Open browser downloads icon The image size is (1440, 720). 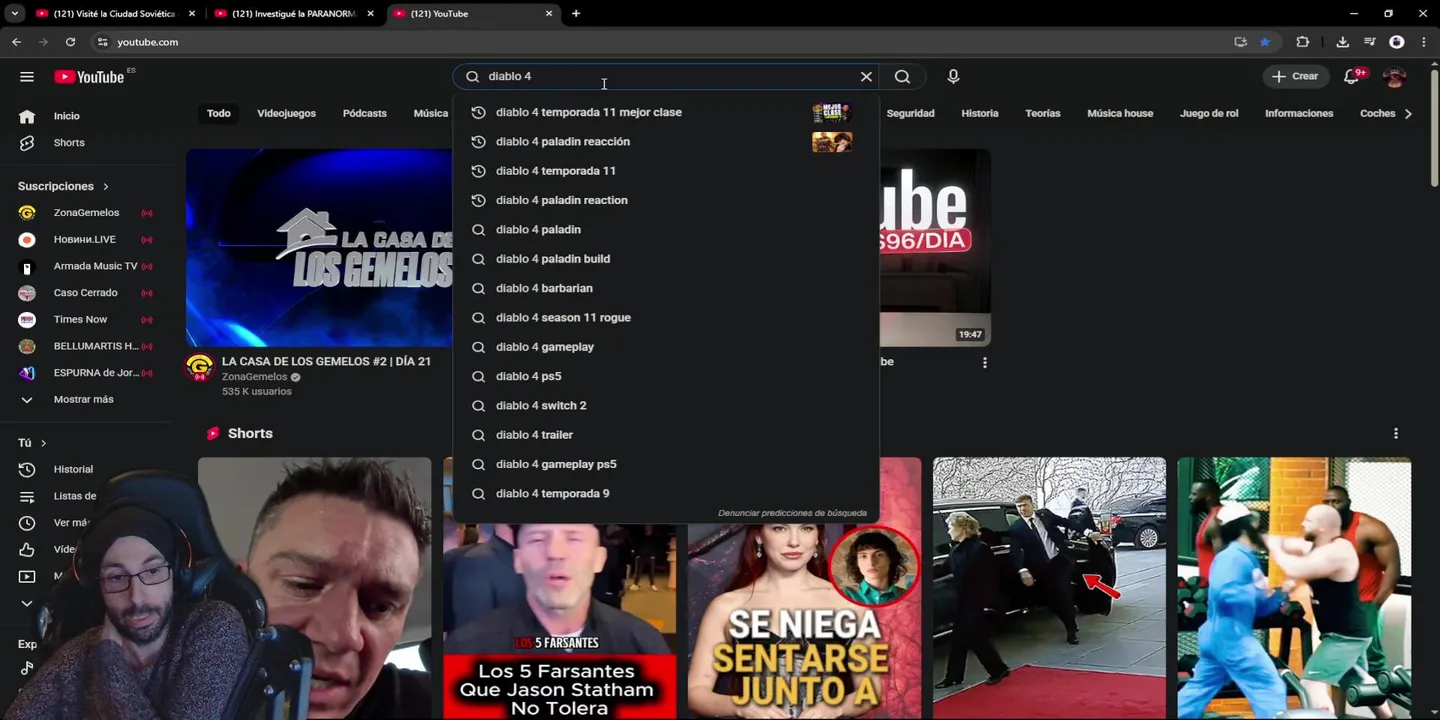[x=1342, y=42]
